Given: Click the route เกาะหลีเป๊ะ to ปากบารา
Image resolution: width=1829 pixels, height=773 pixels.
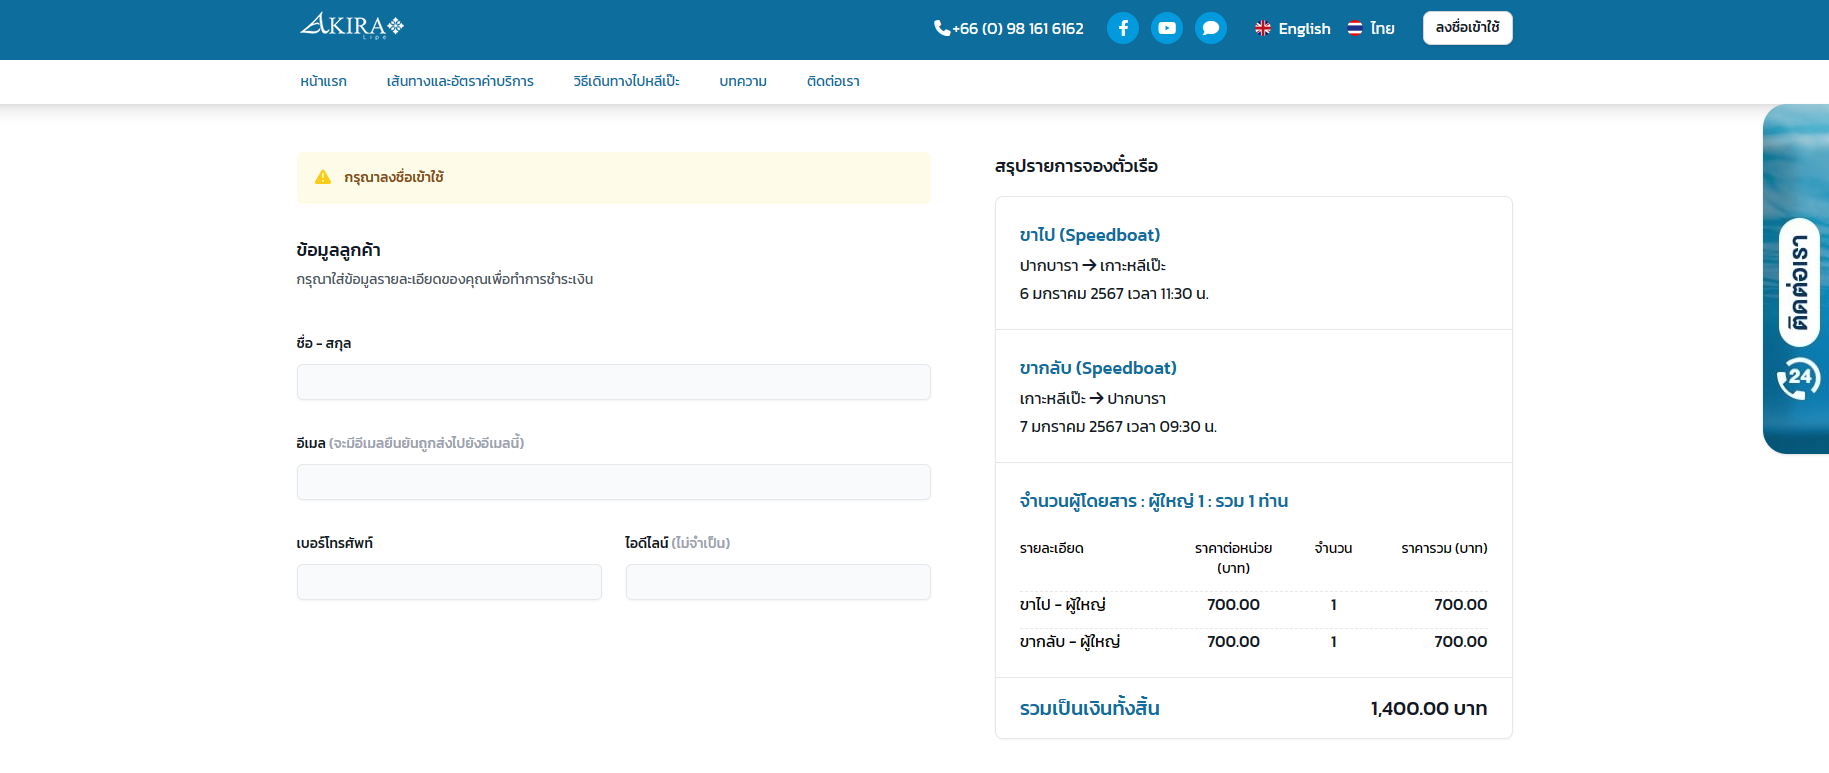Looking at the screenshot, I should coord(1093,399).
